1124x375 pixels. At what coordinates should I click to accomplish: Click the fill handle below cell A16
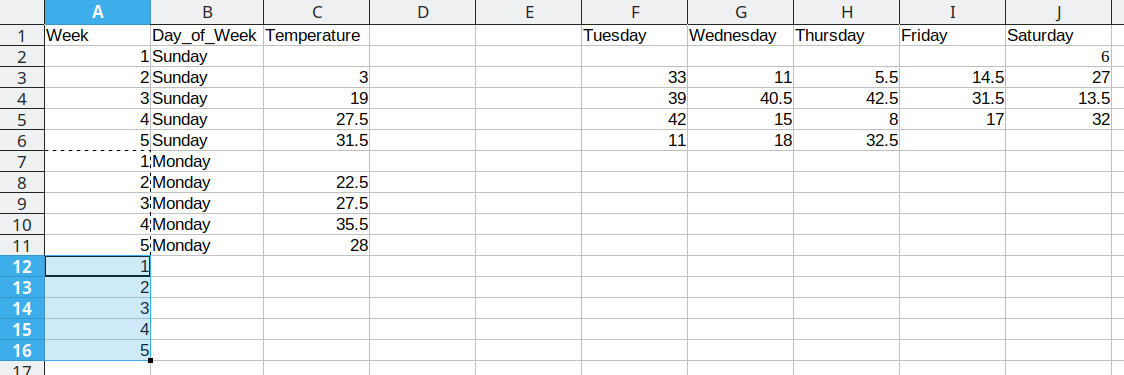coord(151,360)
